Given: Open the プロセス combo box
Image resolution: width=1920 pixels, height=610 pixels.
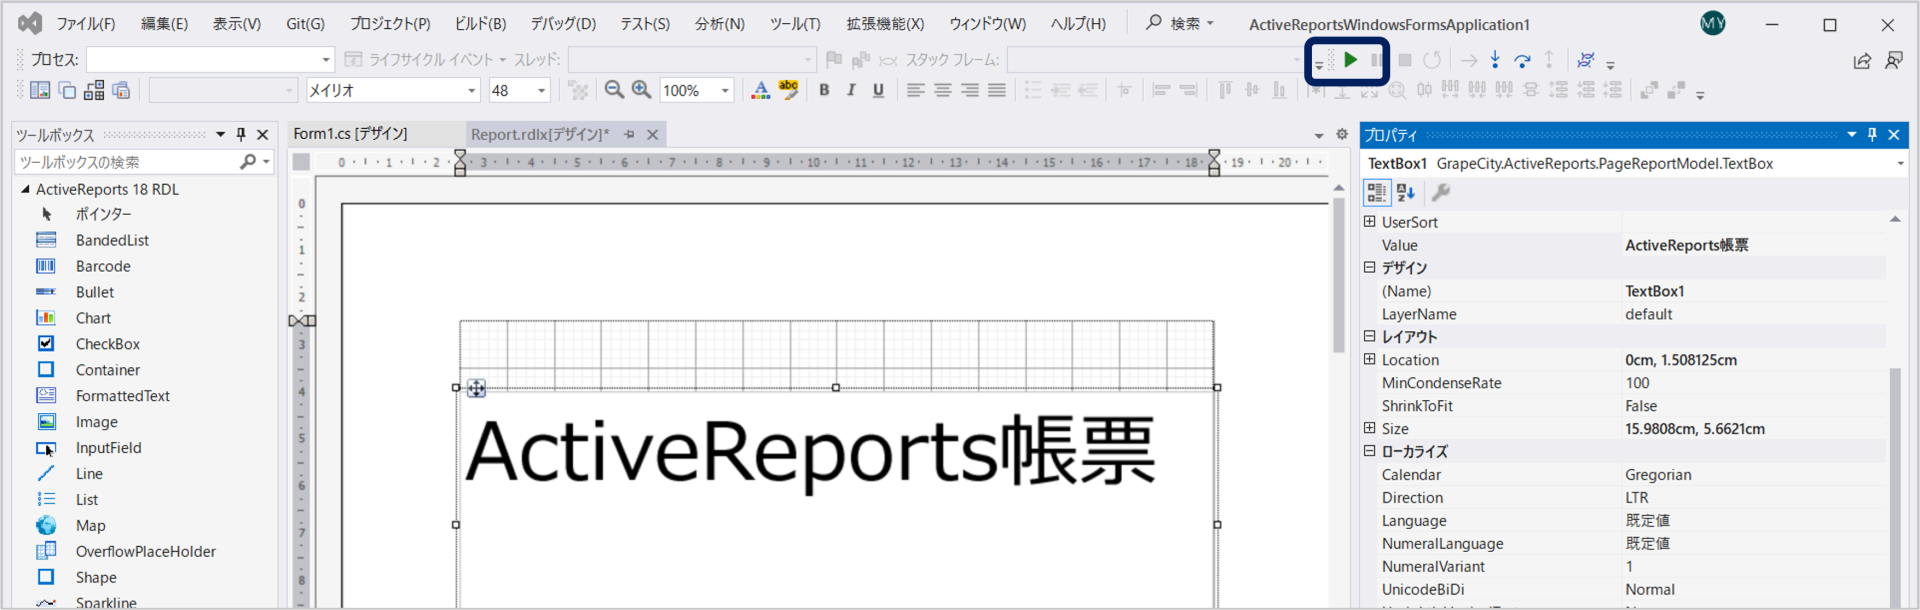Looking at the screenshot, I should coord(210,60).
